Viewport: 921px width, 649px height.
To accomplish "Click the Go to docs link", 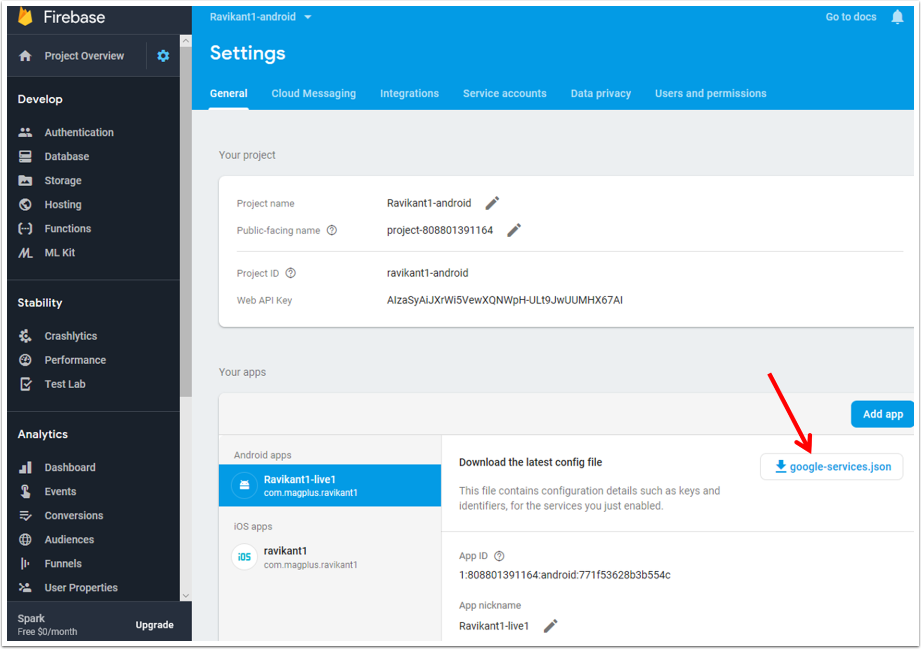I will [x=851, y=17].
